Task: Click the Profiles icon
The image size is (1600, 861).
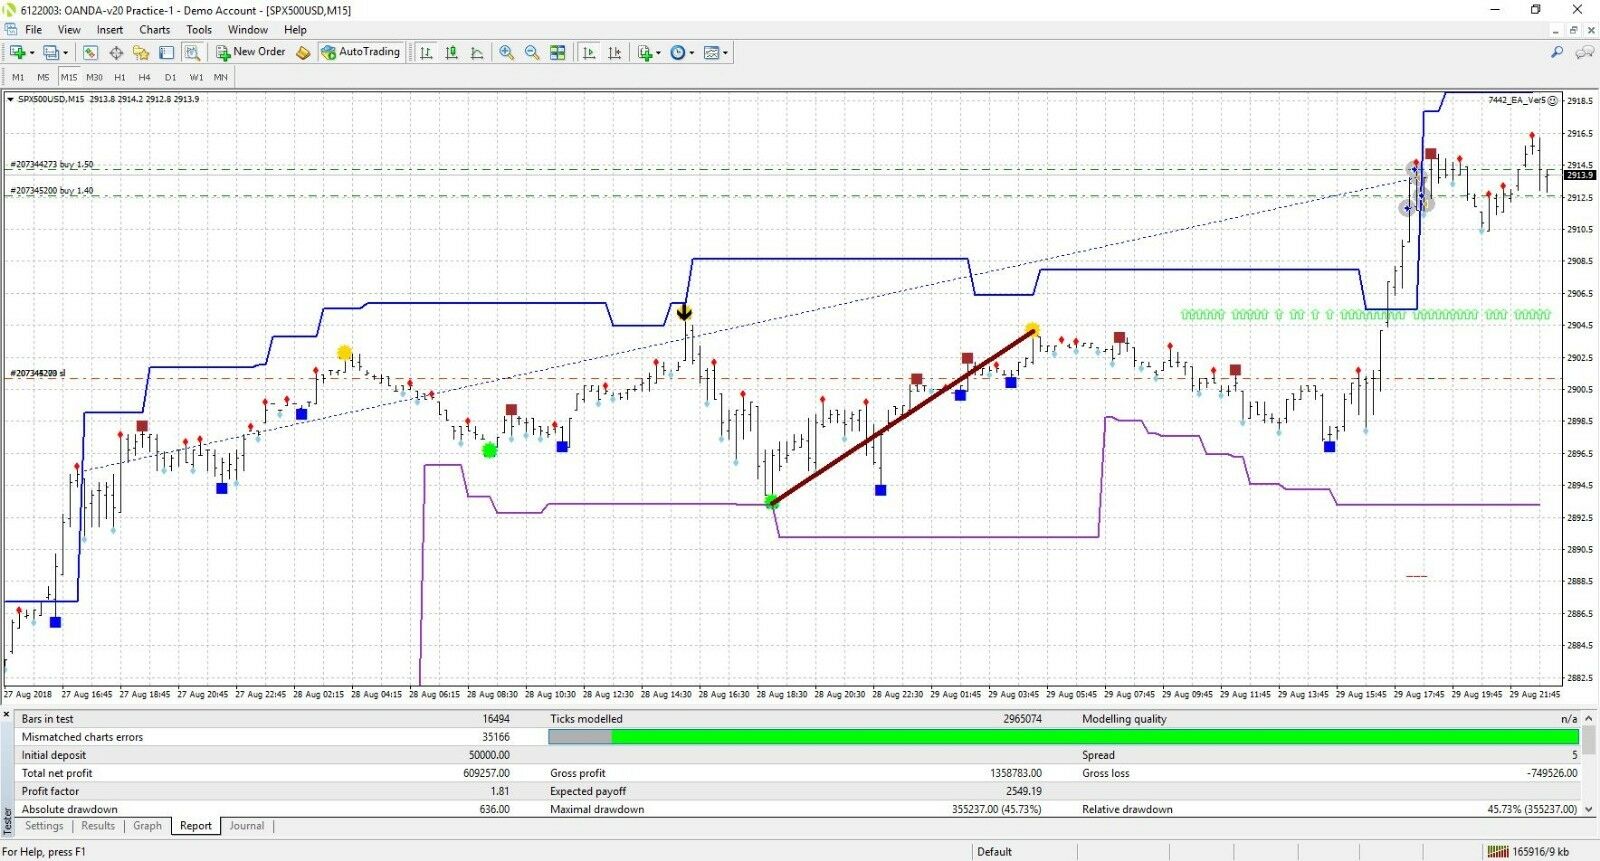Action: click(x=50, y=52)
